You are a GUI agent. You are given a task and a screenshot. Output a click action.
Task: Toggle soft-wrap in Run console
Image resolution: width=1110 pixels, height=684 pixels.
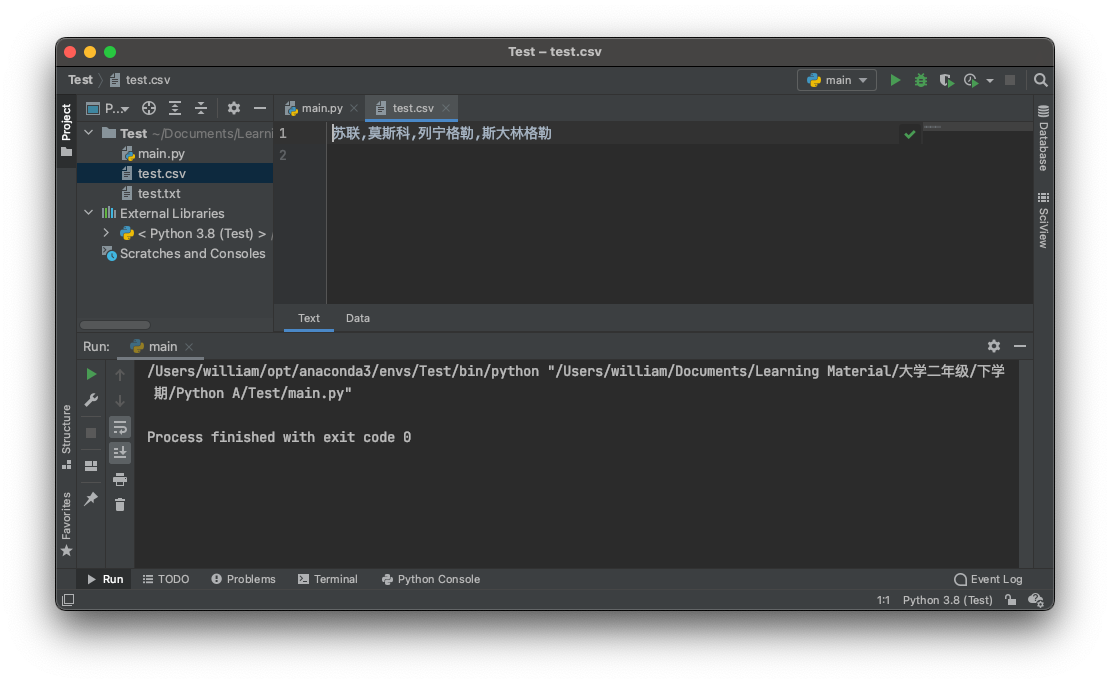click(120, 427)
